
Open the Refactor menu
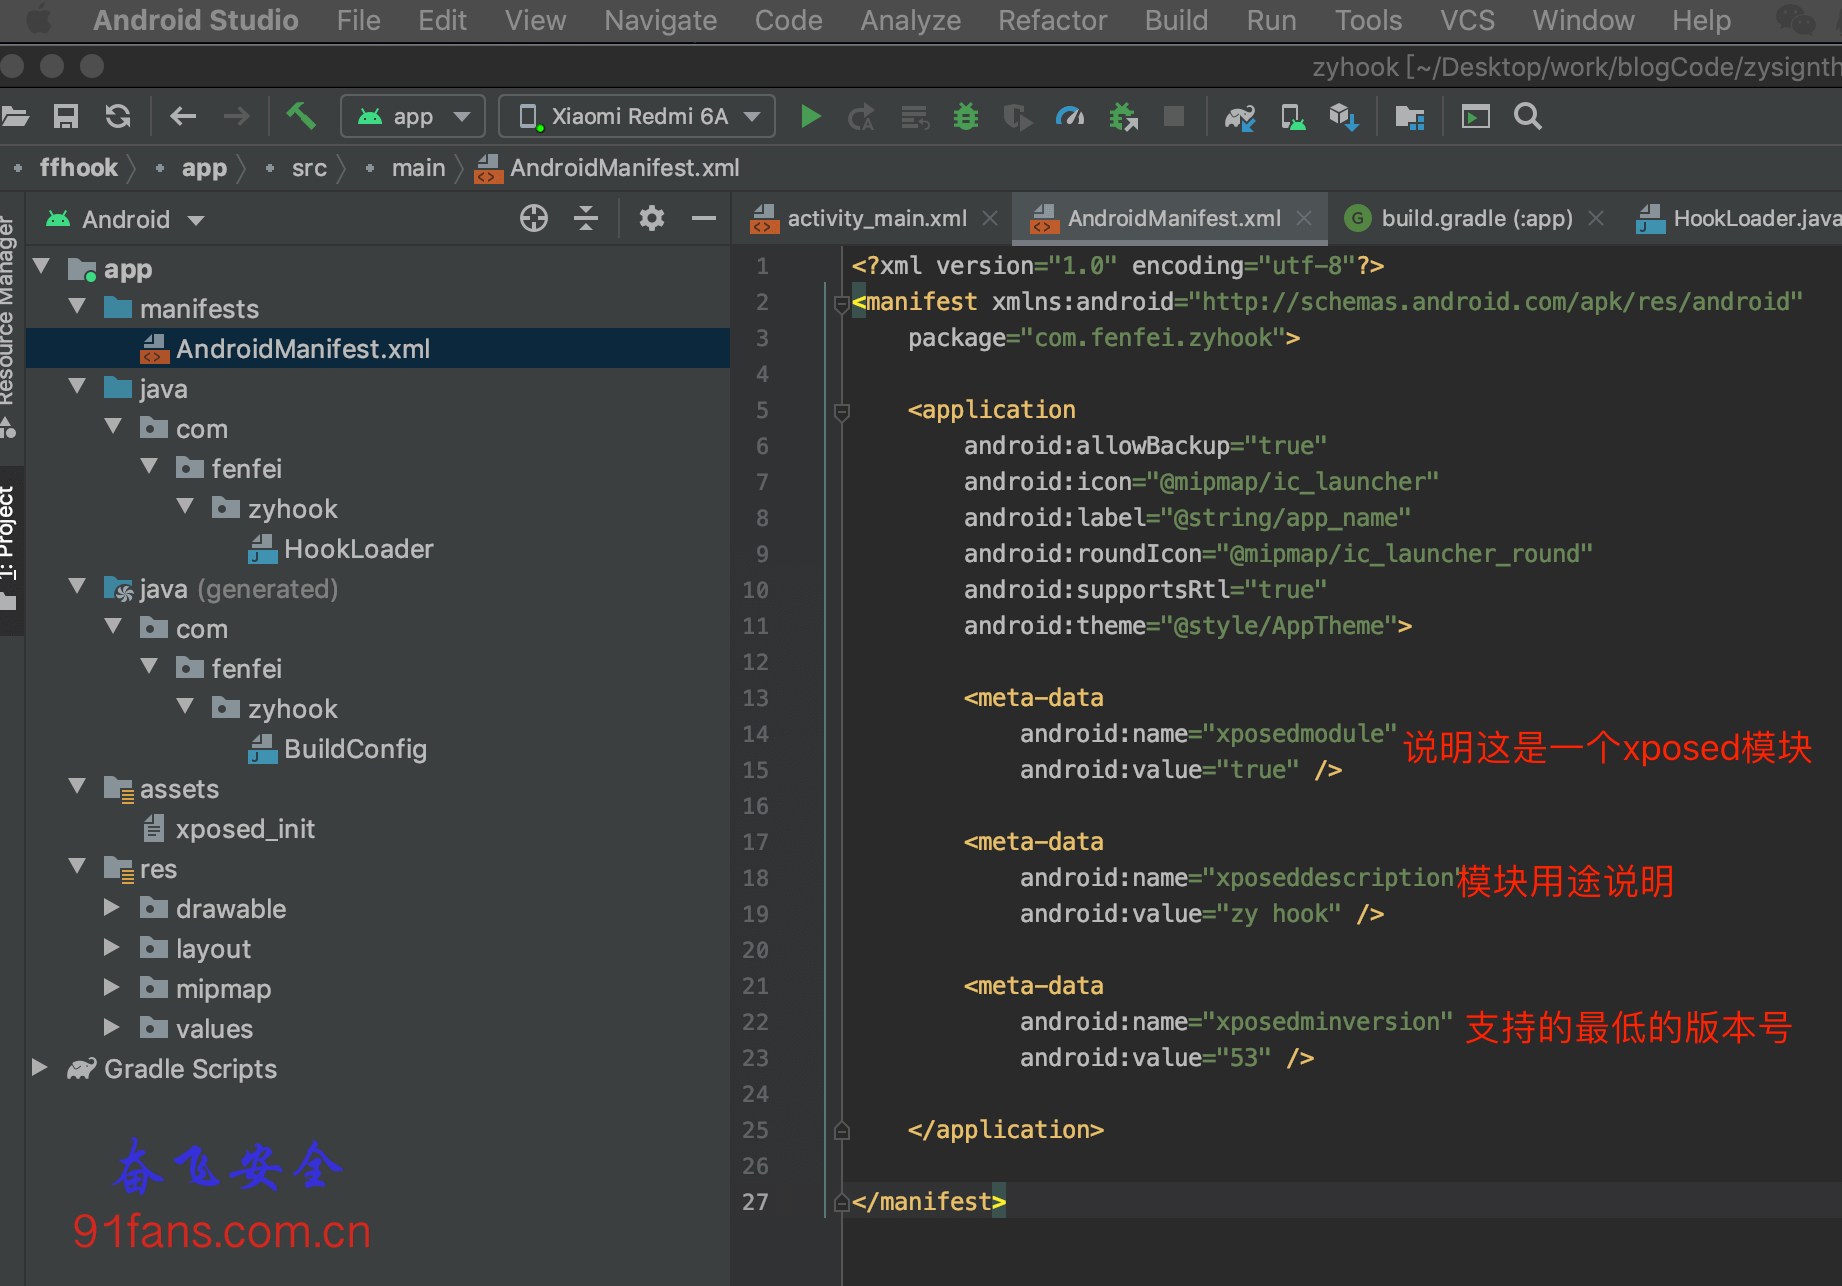click(x=1052, y=20)
